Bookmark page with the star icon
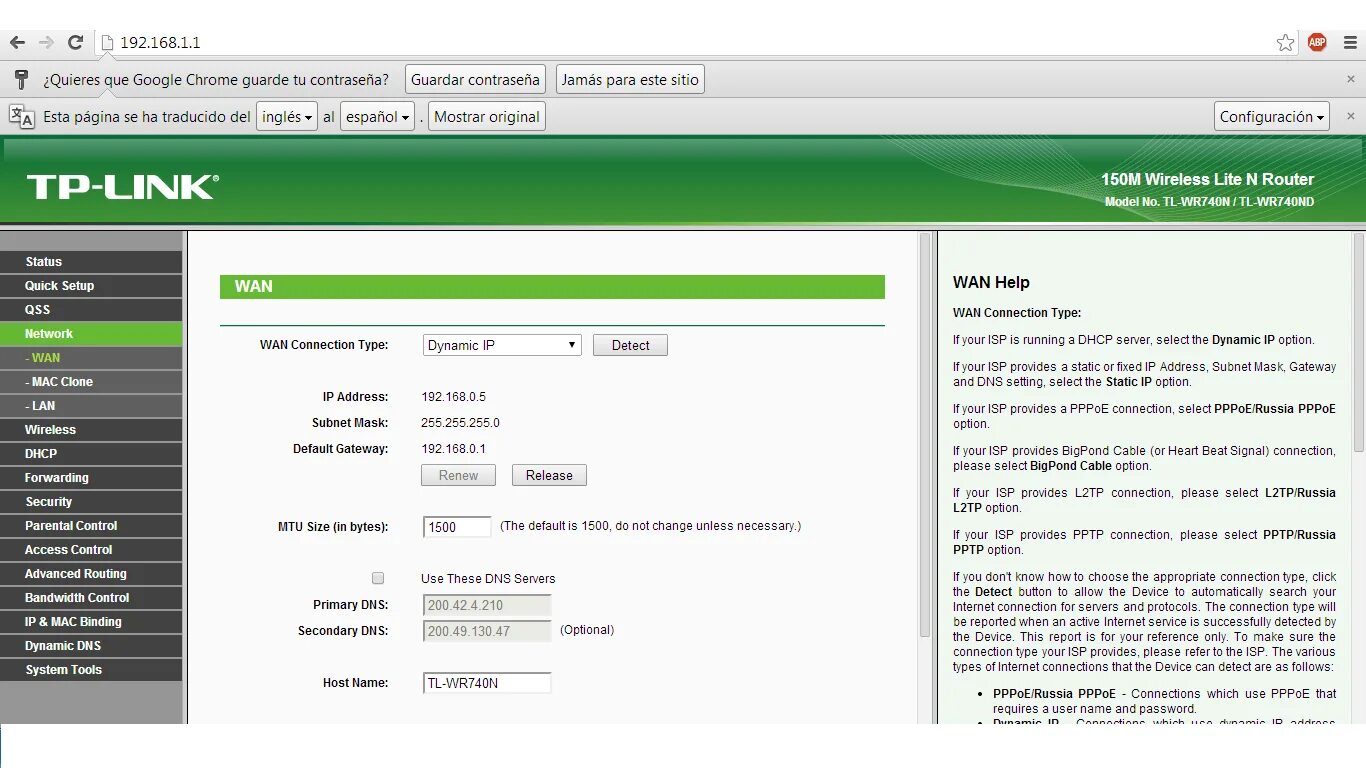This screenshot has width=1366, height=768. tap(1286, 42)
